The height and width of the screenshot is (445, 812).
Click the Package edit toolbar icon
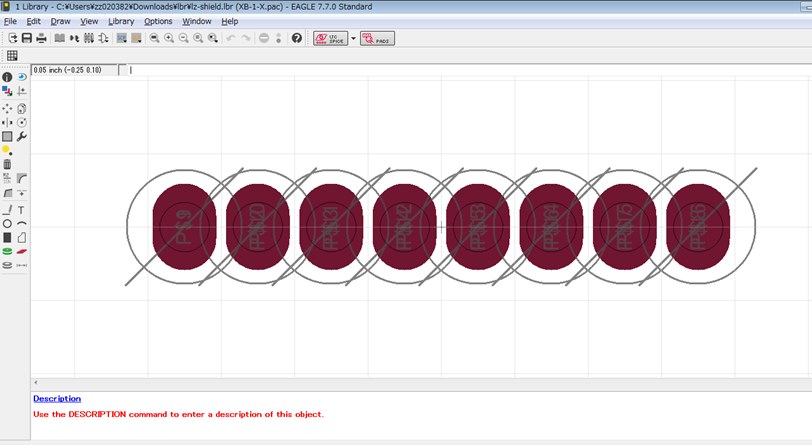point(89,38)
